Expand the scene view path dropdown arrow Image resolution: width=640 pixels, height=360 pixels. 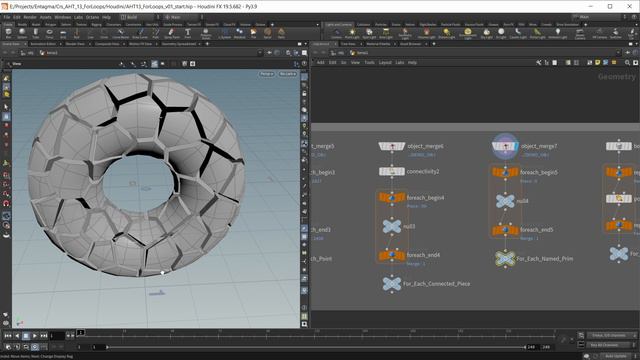[x=260, y=53]
